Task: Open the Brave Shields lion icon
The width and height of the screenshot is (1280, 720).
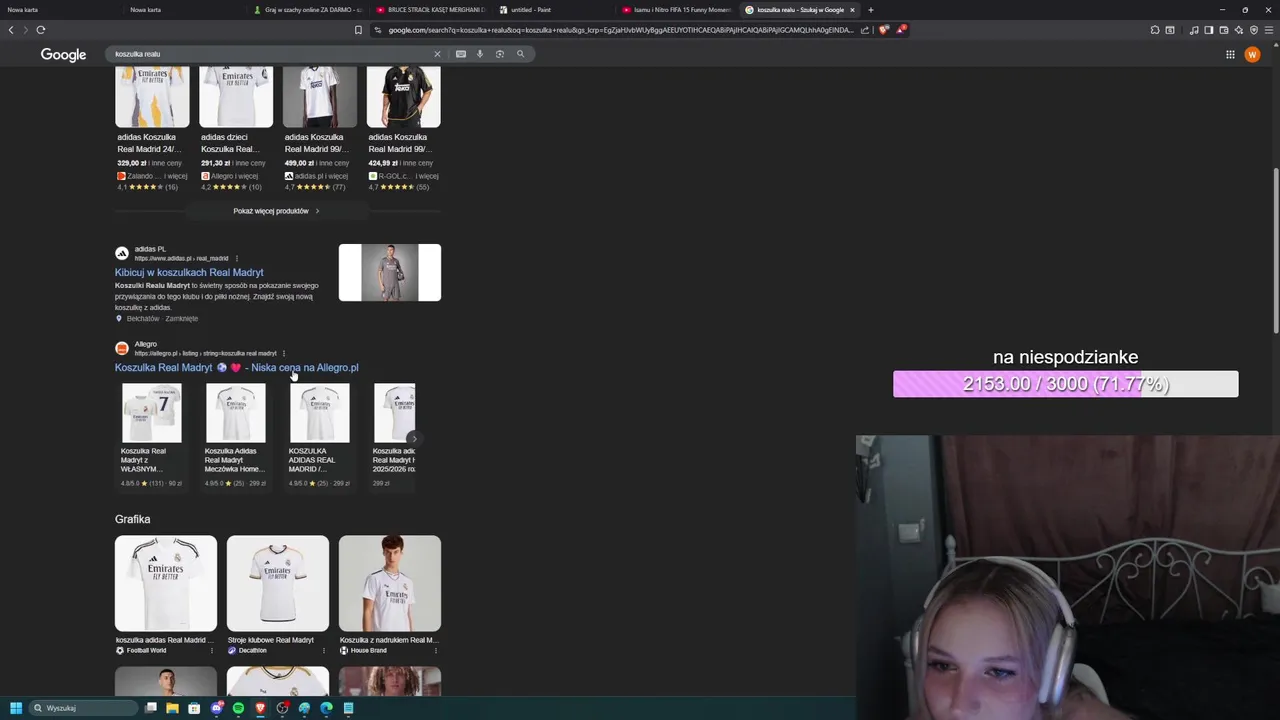Action: [x=884, y=30]
